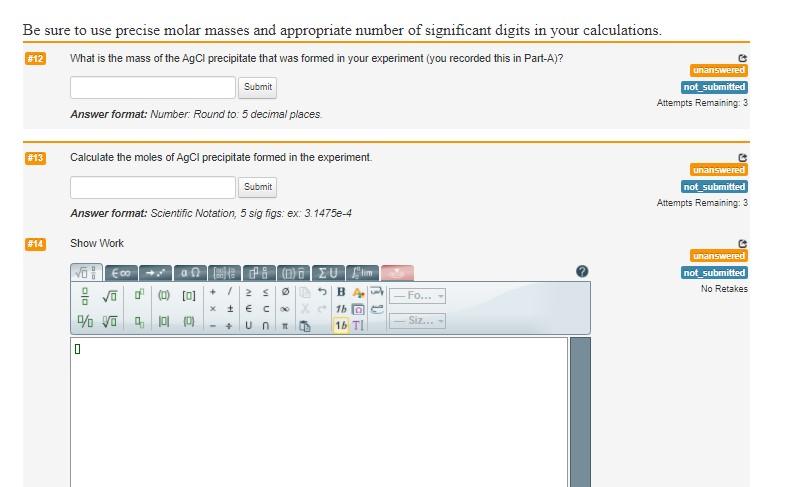The height and width of the screenshot is (487, 789).
Task: Insert the infinity ∞ symbol
Action: coord(285,309)
